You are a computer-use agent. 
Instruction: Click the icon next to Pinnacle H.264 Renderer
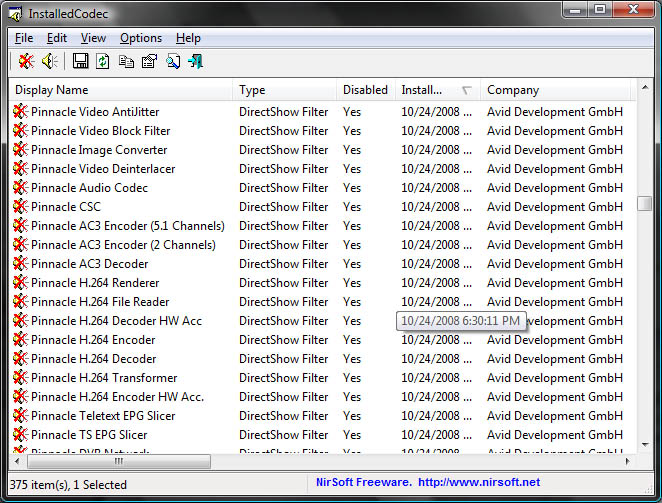[x=20, y=283]
